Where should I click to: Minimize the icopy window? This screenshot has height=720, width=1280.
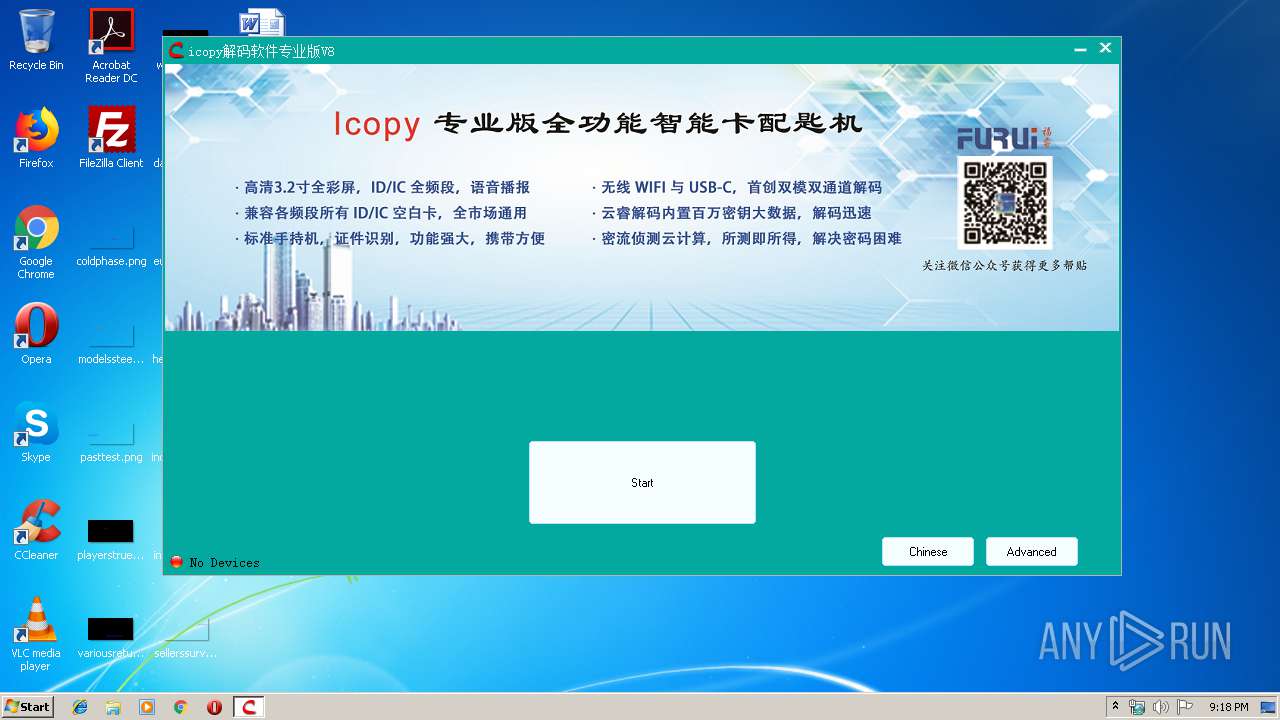click(1080, 49)
